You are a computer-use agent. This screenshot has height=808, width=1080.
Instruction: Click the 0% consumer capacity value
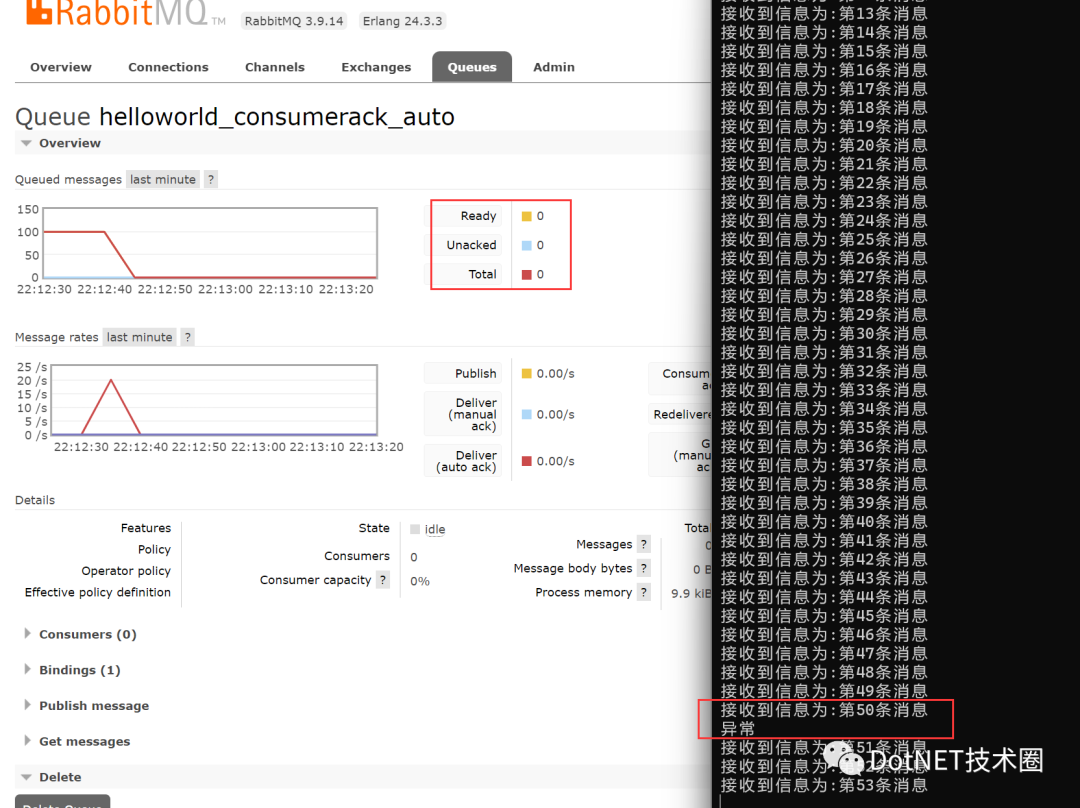(x=420, y=581)
